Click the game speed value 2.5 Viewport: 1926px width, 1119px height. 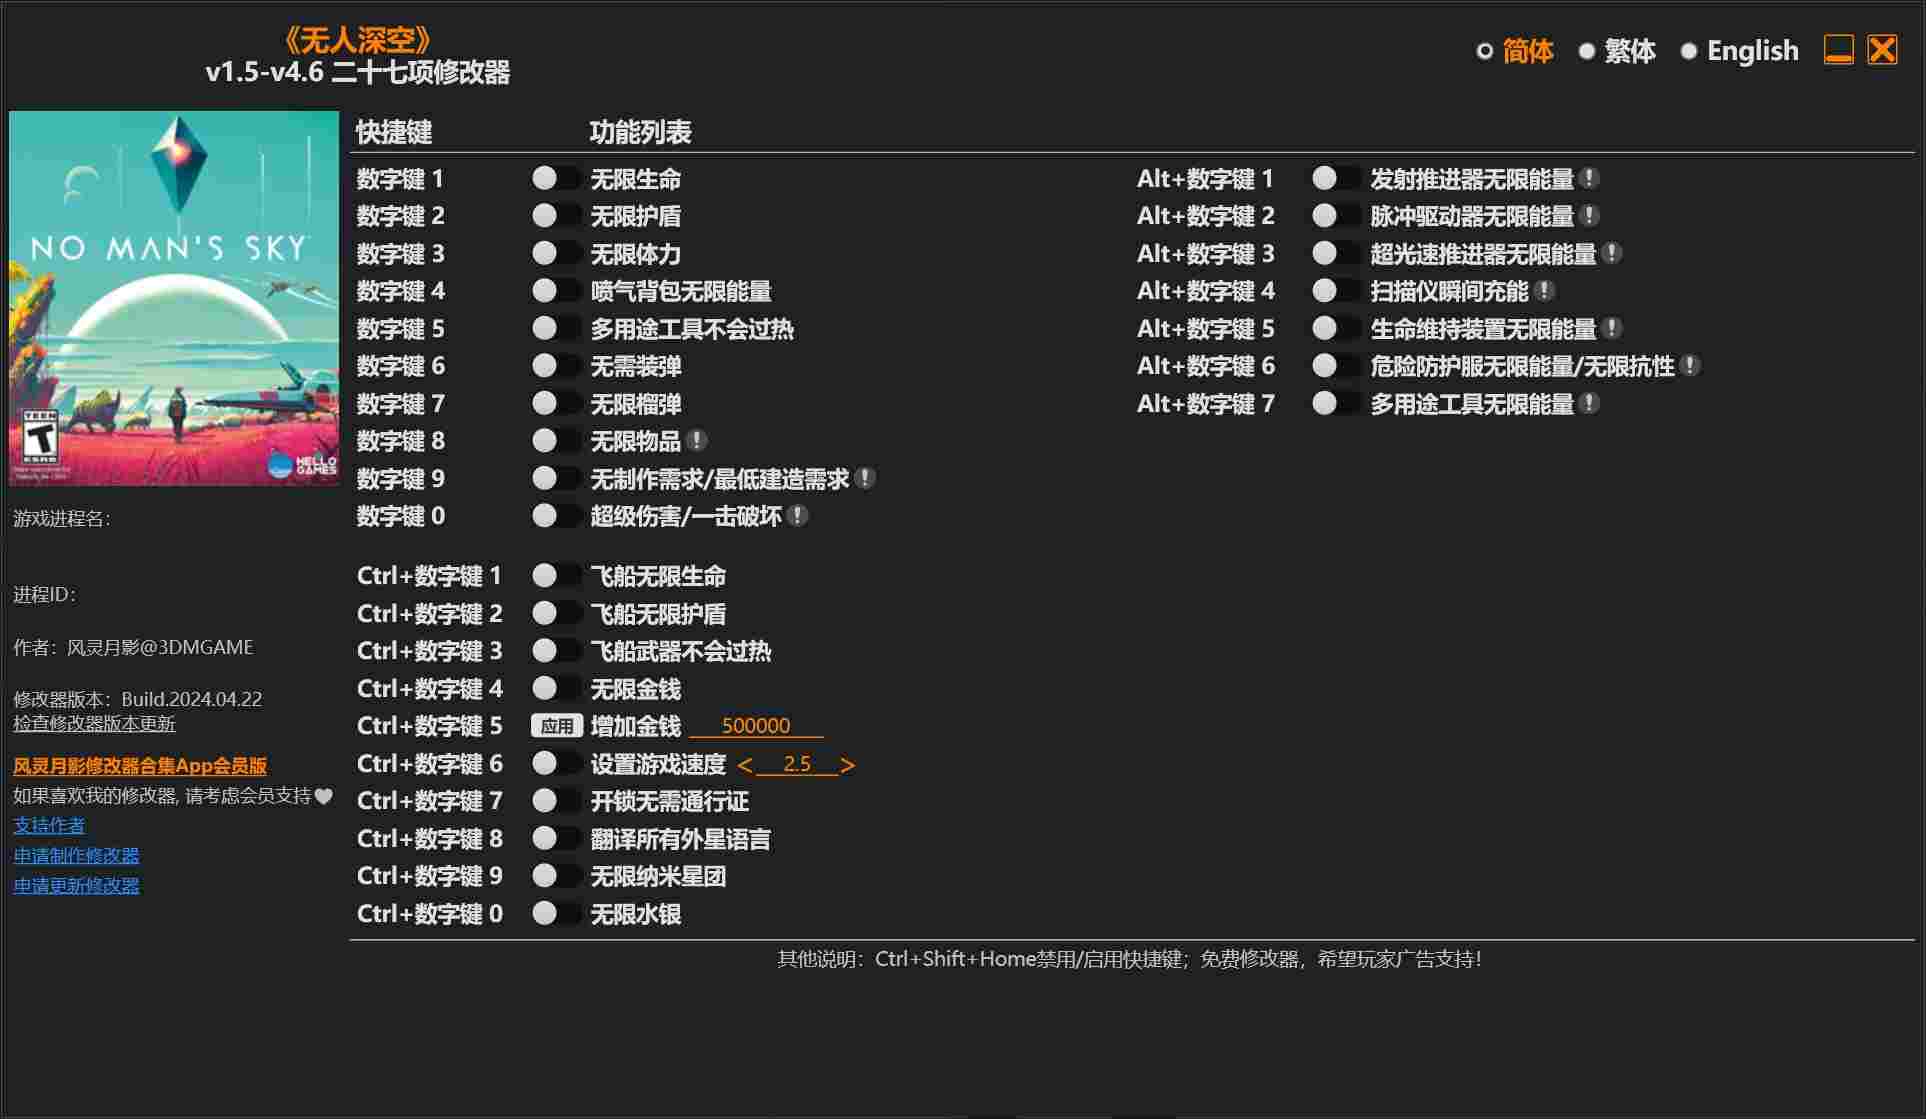(797, 765)
